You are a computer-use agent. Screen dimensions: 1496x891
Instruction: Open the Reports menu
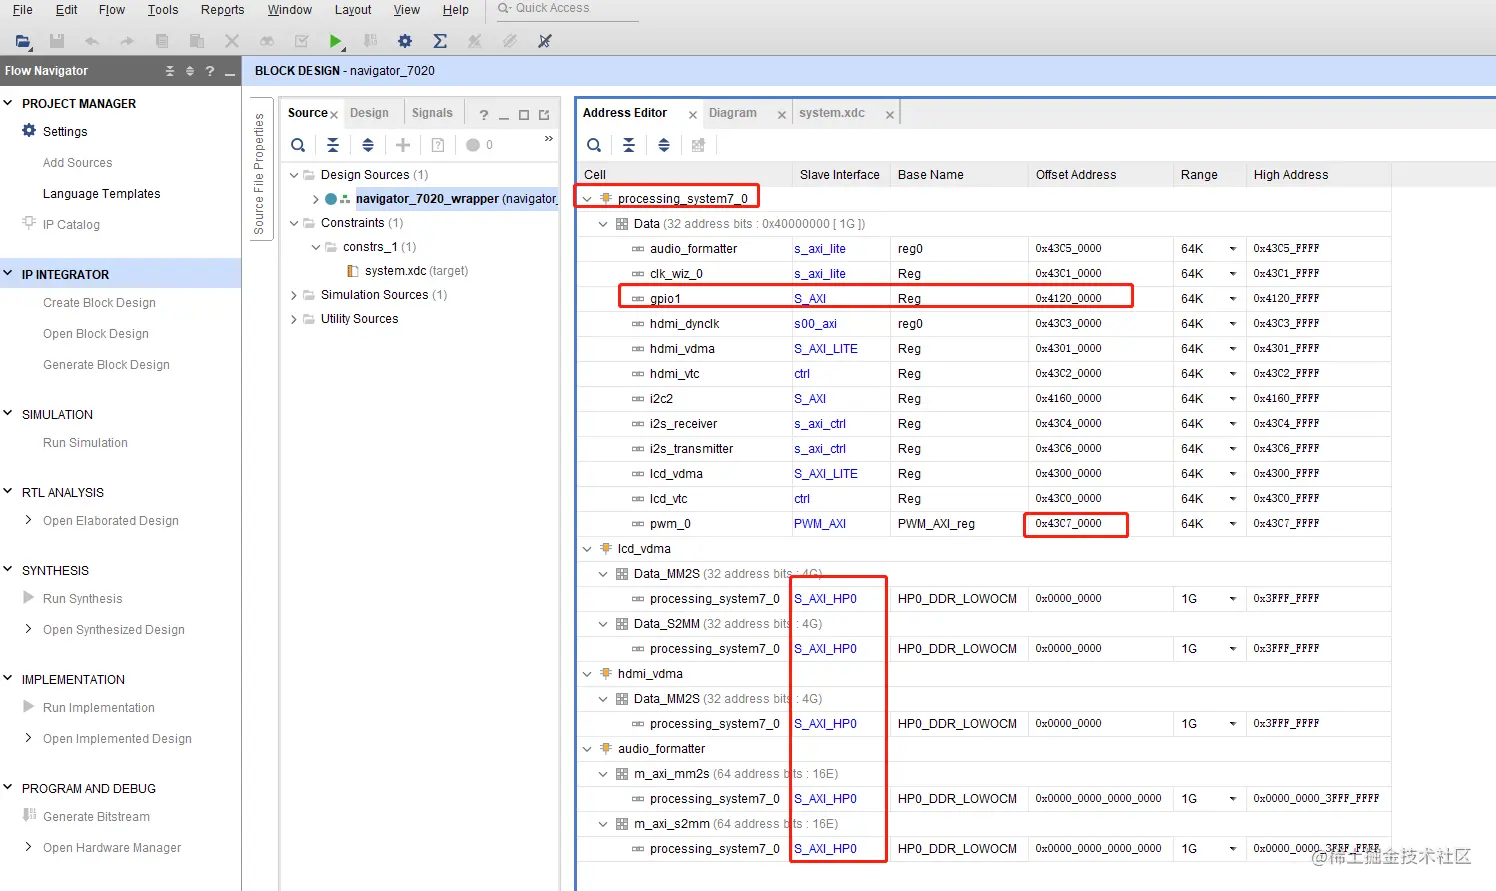coord(222,10)
